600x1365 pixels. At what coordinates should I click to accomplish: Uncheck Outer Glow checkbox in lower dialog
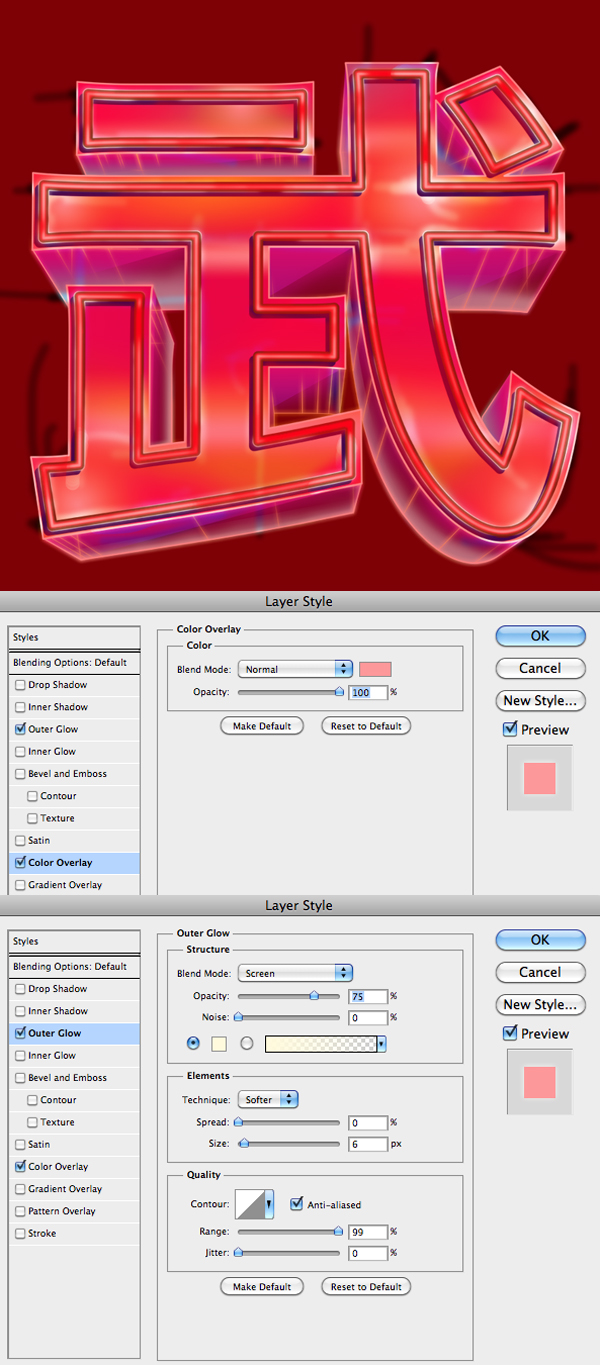[x=20, y=1033]
